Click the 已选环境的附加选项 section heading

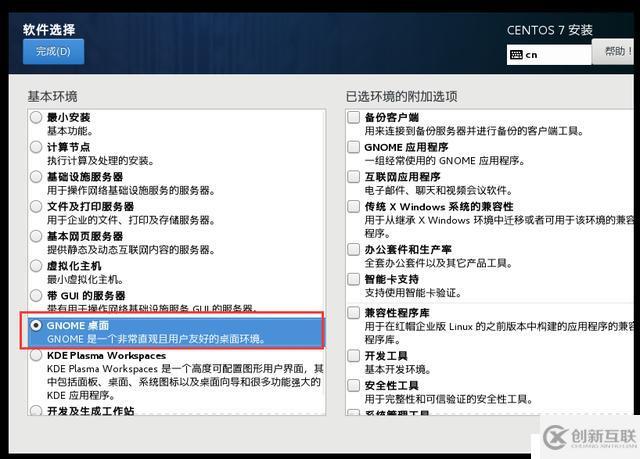coord(402,97)
